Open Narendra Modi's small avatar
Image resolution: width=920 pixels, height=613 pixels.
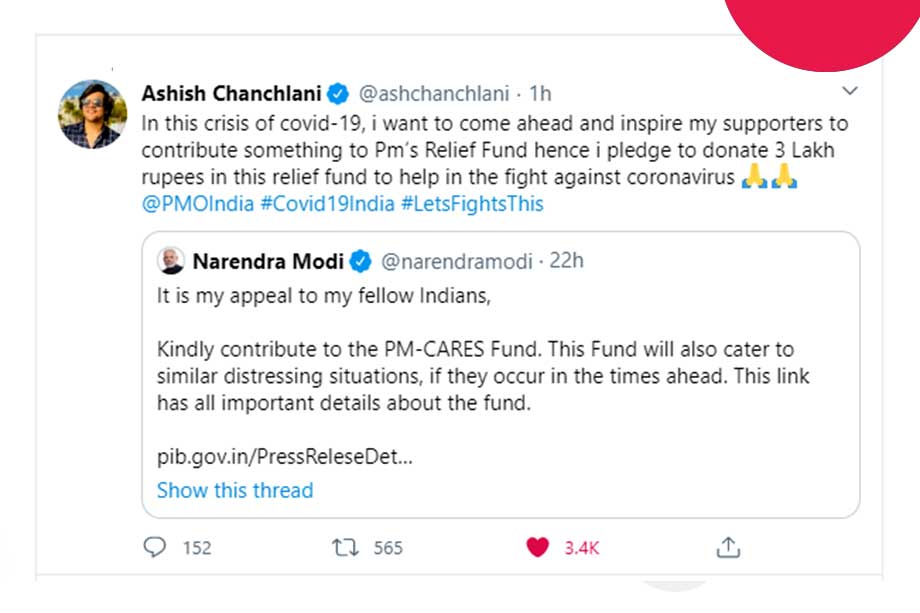tap(171, 262)
